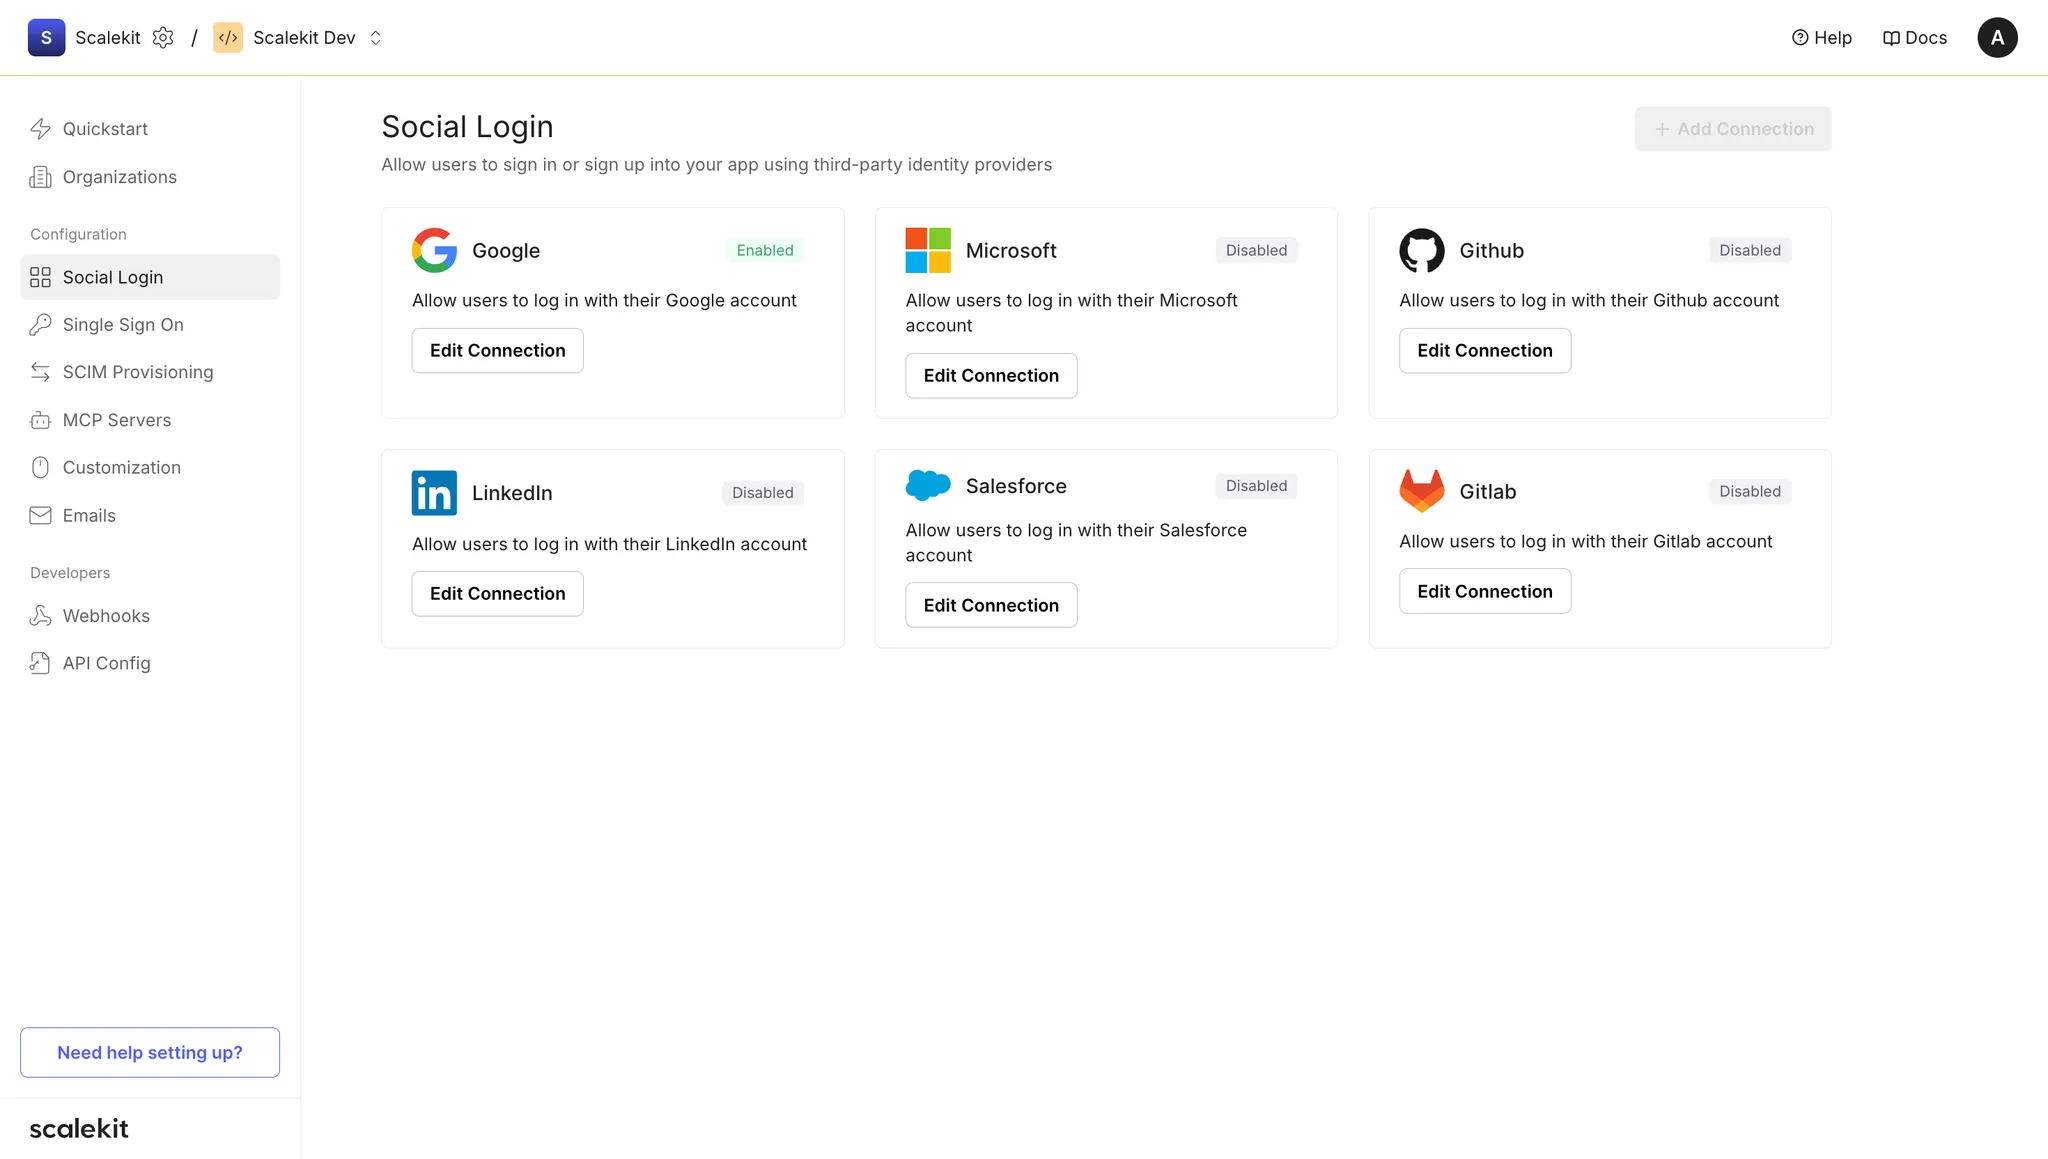Click Github's Disabled status badge
Image resolution: width=2048 pixels, height=1159 pixels.
click(x=1750, y=250)
